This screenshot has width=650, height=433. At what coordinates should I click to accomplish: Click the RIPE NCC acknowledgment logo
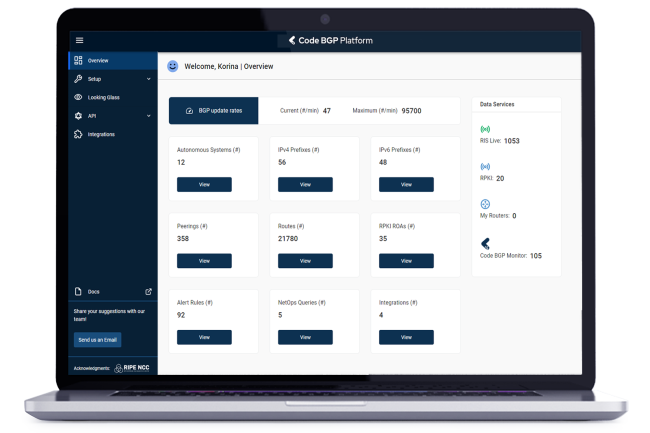[x=133, y=369]
